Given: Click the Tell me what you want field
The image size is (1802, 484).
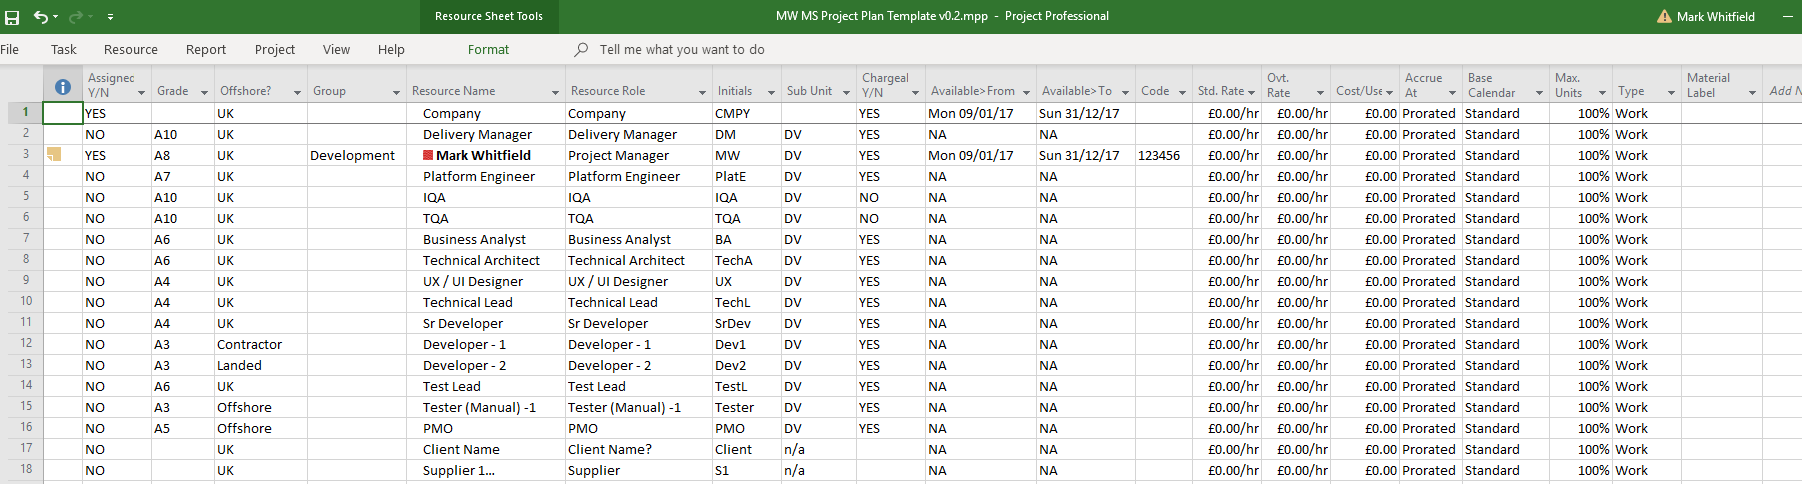Looking at the screenshot, I should (682, 49).
